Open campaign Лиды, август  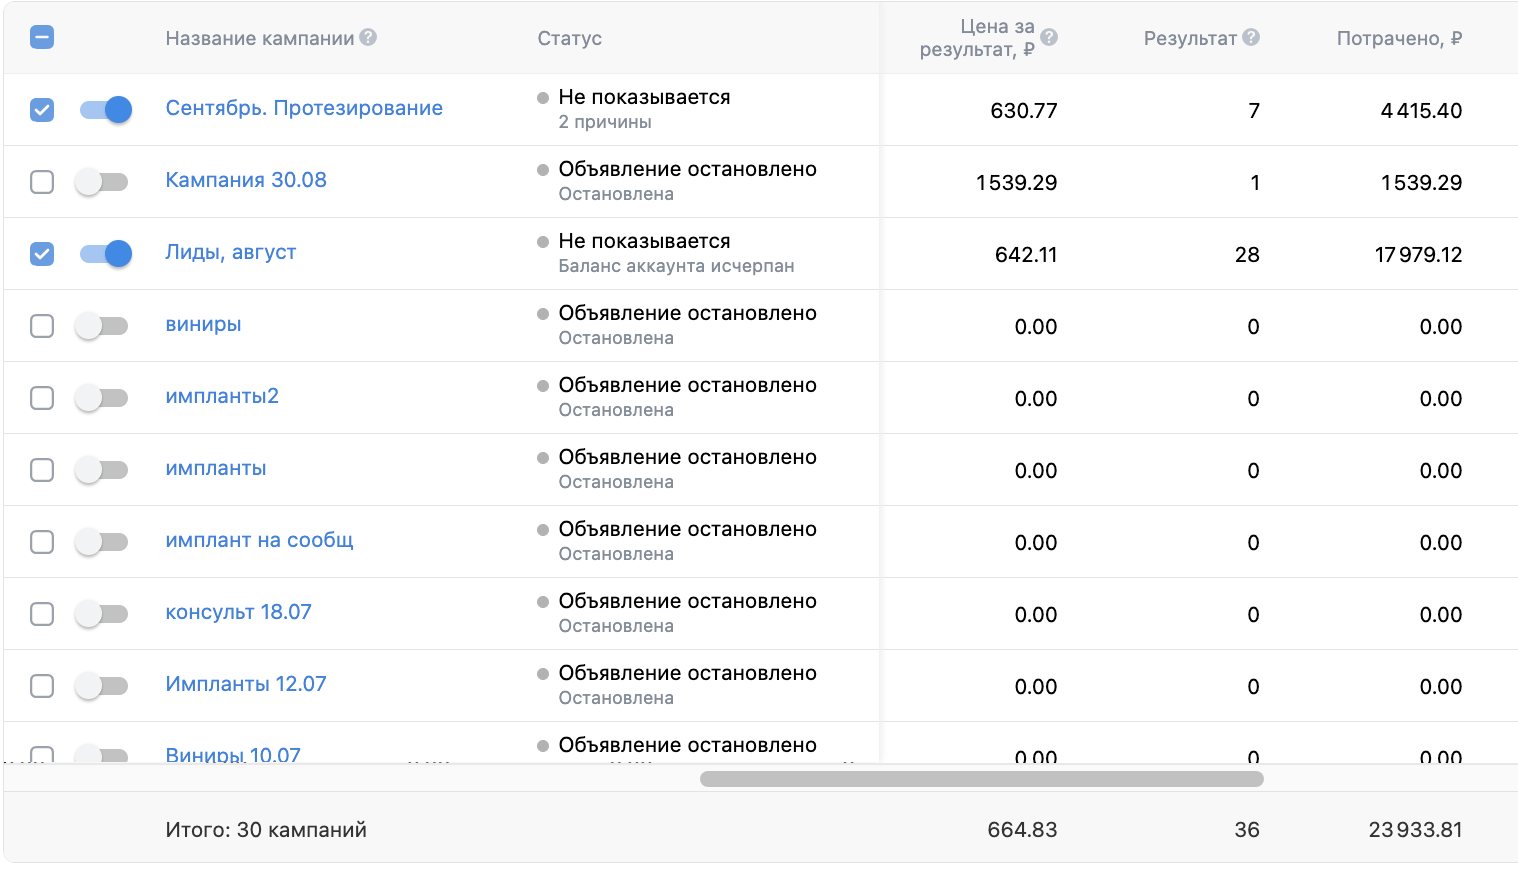click(231, 252)
